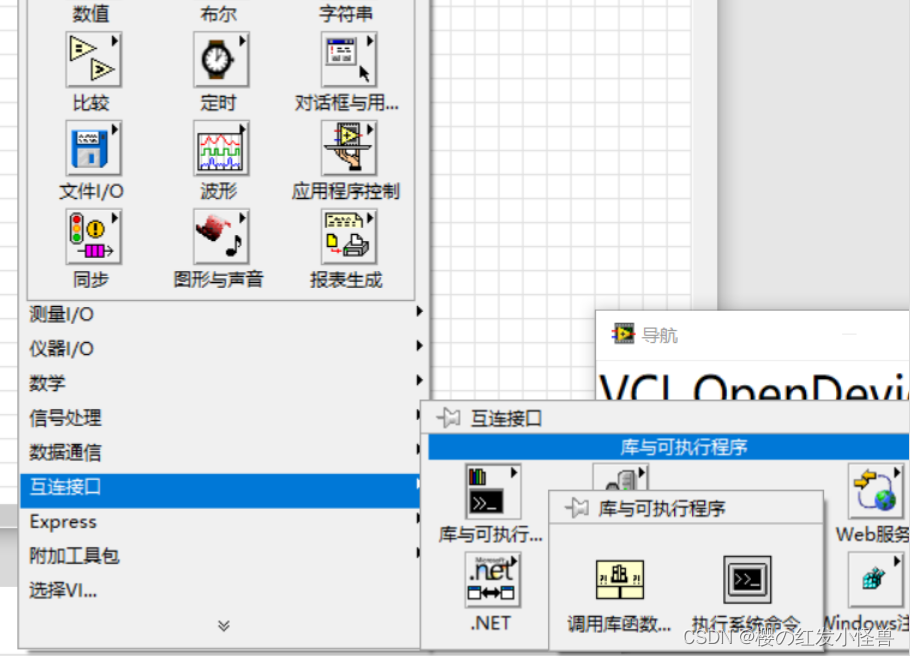Image resolution: width=910 pixels, height=656 pixels.
Task: Click the 导航 window VI icon
Action: click(623, 334)
